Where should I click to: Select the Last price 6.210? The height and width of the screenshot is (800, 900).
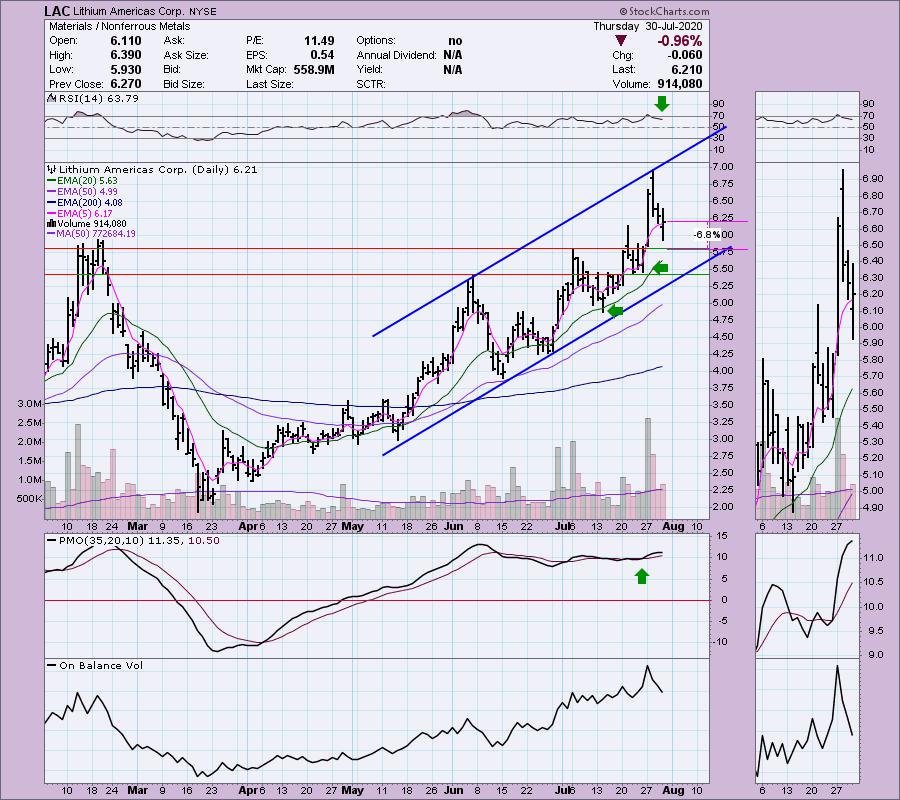pyautogui.click(x=686, y=69)
